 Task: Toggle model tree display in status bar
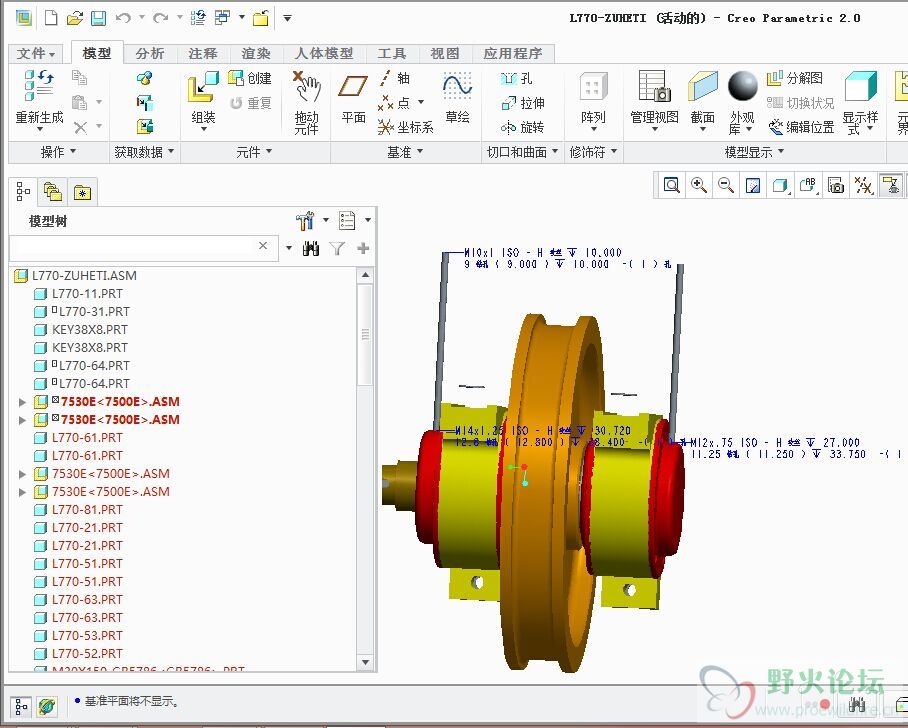(x=21, y=707)
